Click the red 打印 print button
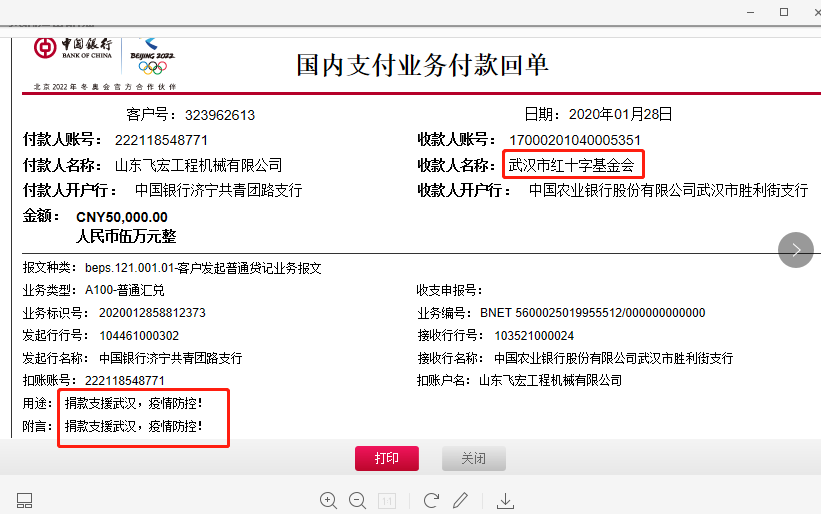This screenshot has width=821, height=514. coord(387,459)
